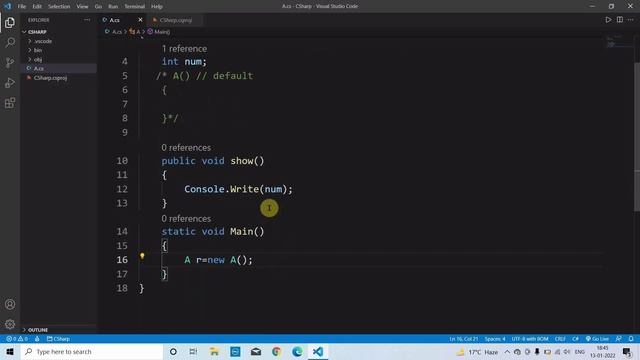Open the Selection menu

pyautogui.click(x=59, y=6)
